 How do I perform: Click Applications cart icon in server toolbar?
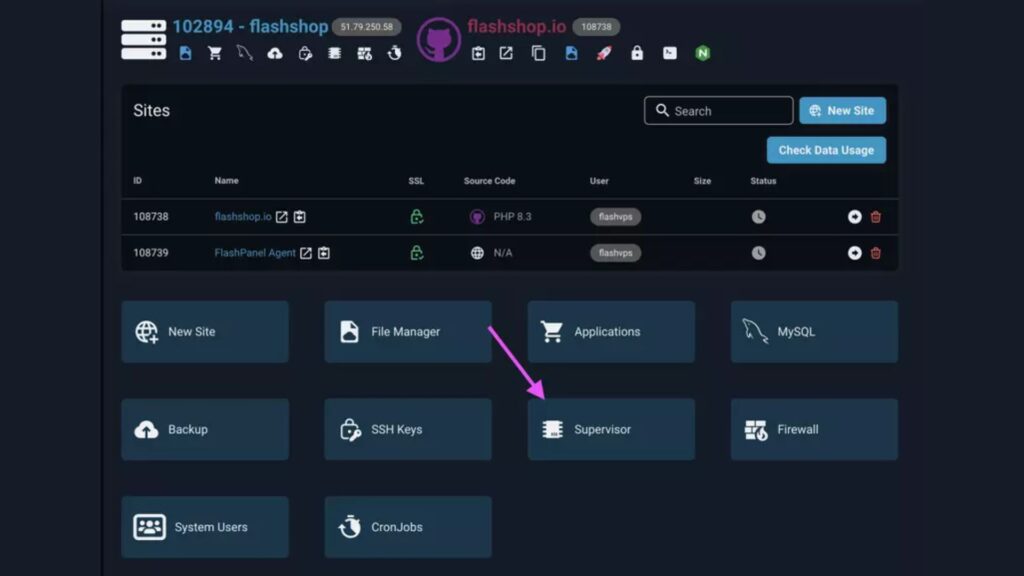[x=215, y=53]
